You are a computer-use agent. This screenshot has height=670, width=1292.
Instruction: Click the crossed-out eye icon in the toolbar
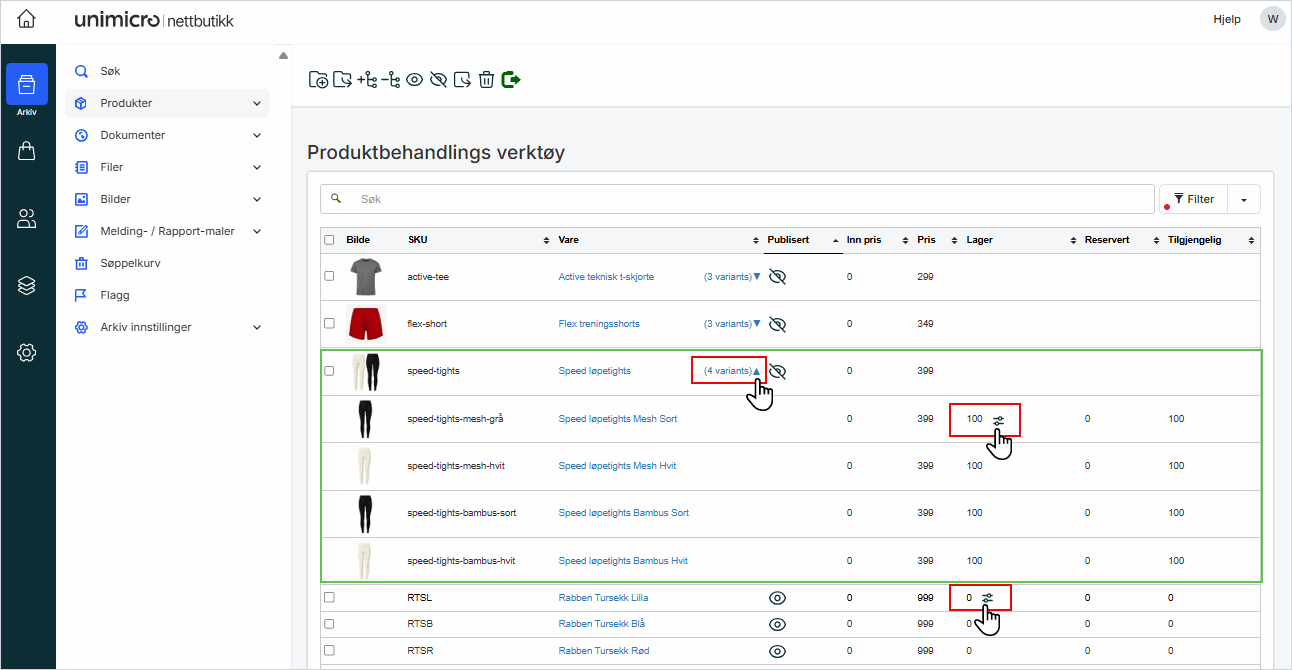pos(438,80)
